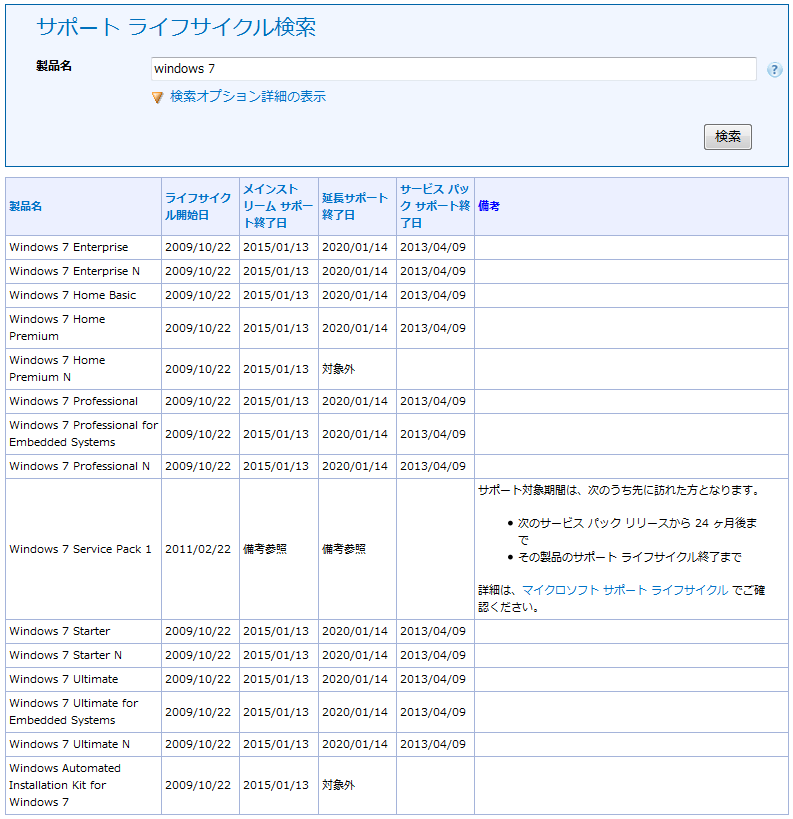The width and height of the screenshot is (793, 819).
Task: Click 2013/04/09 in Windows 7 Home Premium row
Action: [x=433, y=328]
